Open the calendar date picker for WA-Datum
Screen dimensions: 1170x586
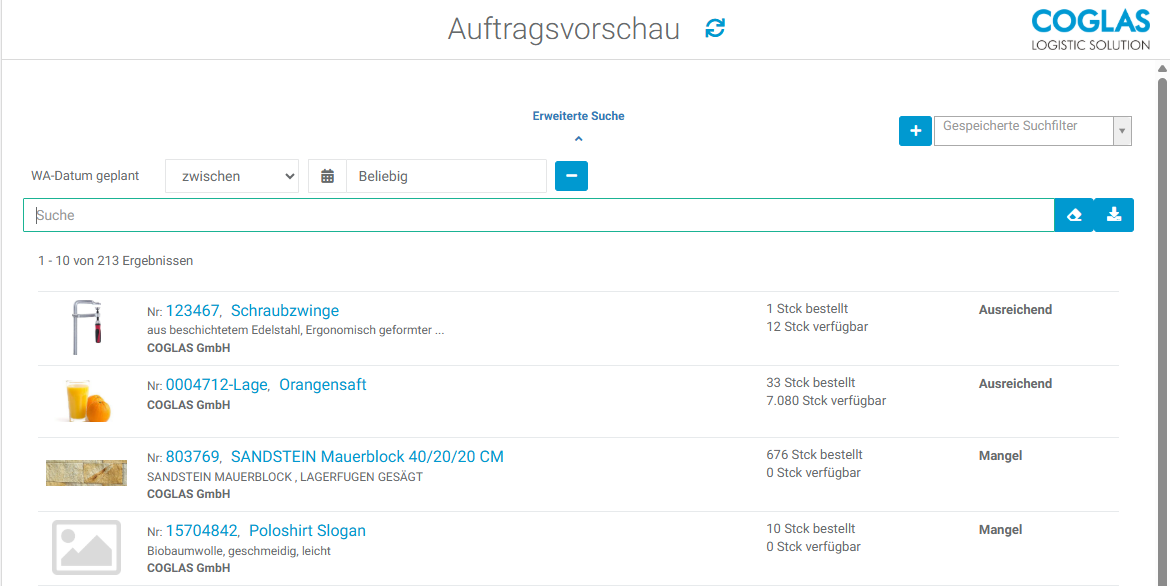[x=326, y=175]
